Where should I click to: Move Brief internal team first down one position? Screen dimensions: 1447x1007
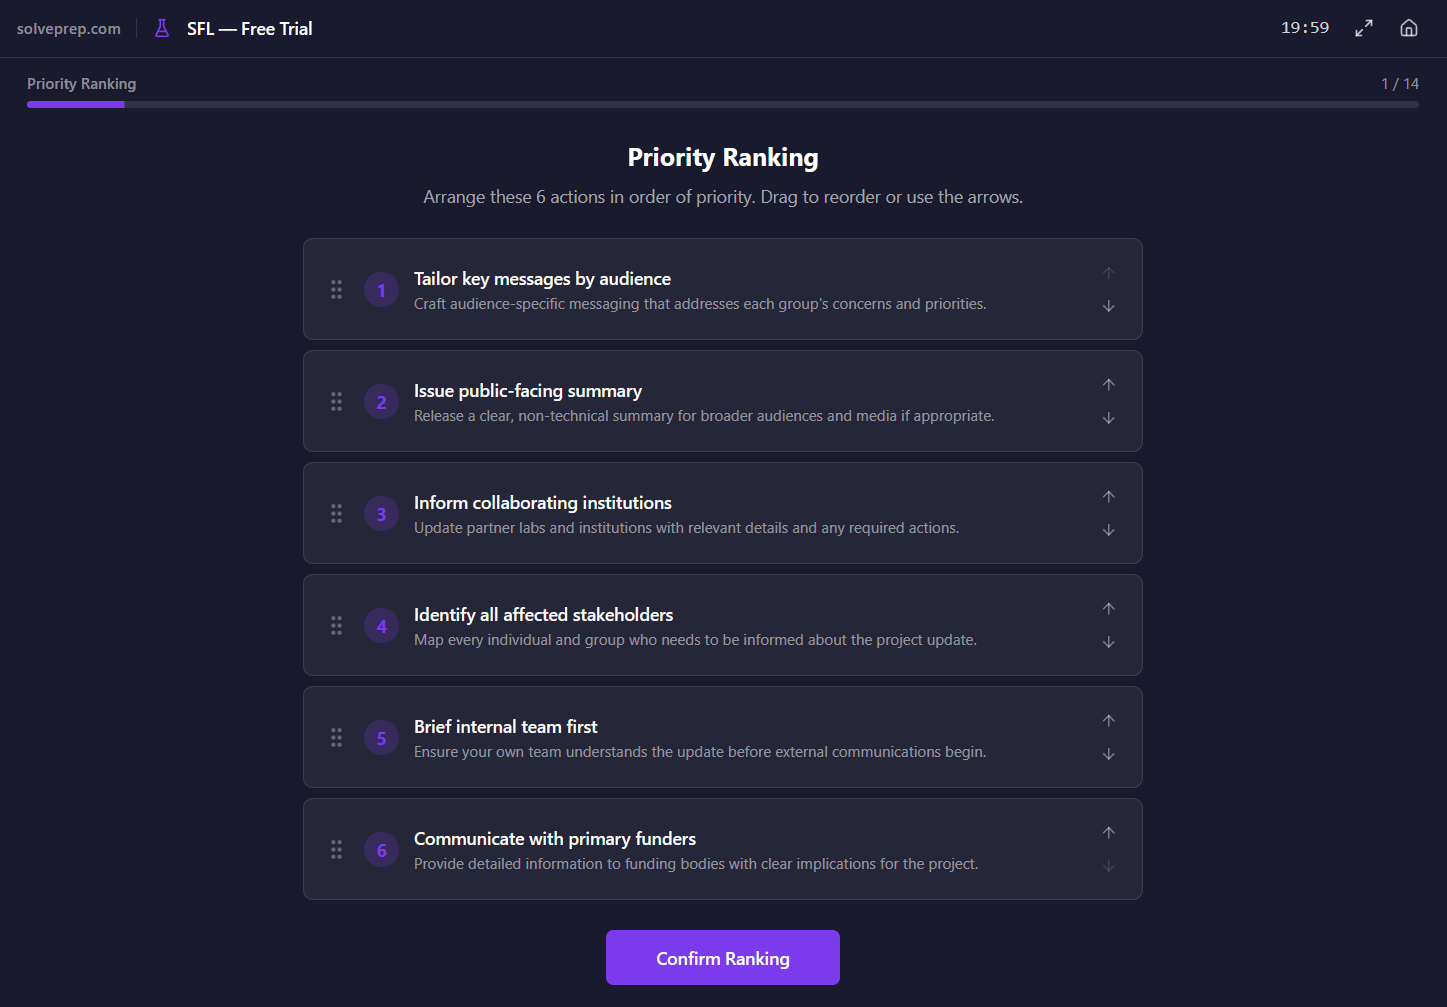tap(1108, 754)
